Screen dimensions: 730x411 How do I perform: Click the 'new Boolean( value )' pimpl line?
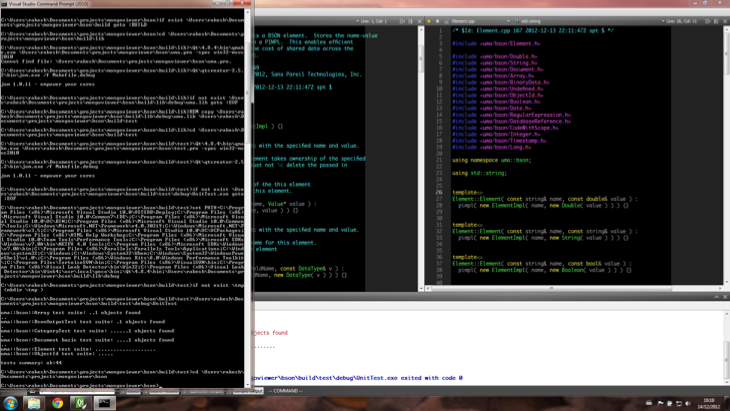click(x=545, y=270)
